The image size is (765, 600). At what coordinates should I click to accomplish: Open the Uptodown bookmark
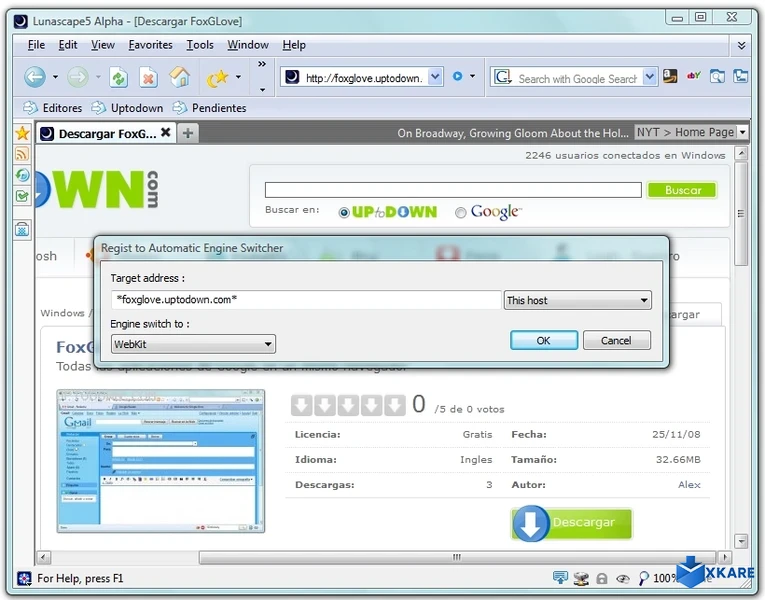point(128,108)
